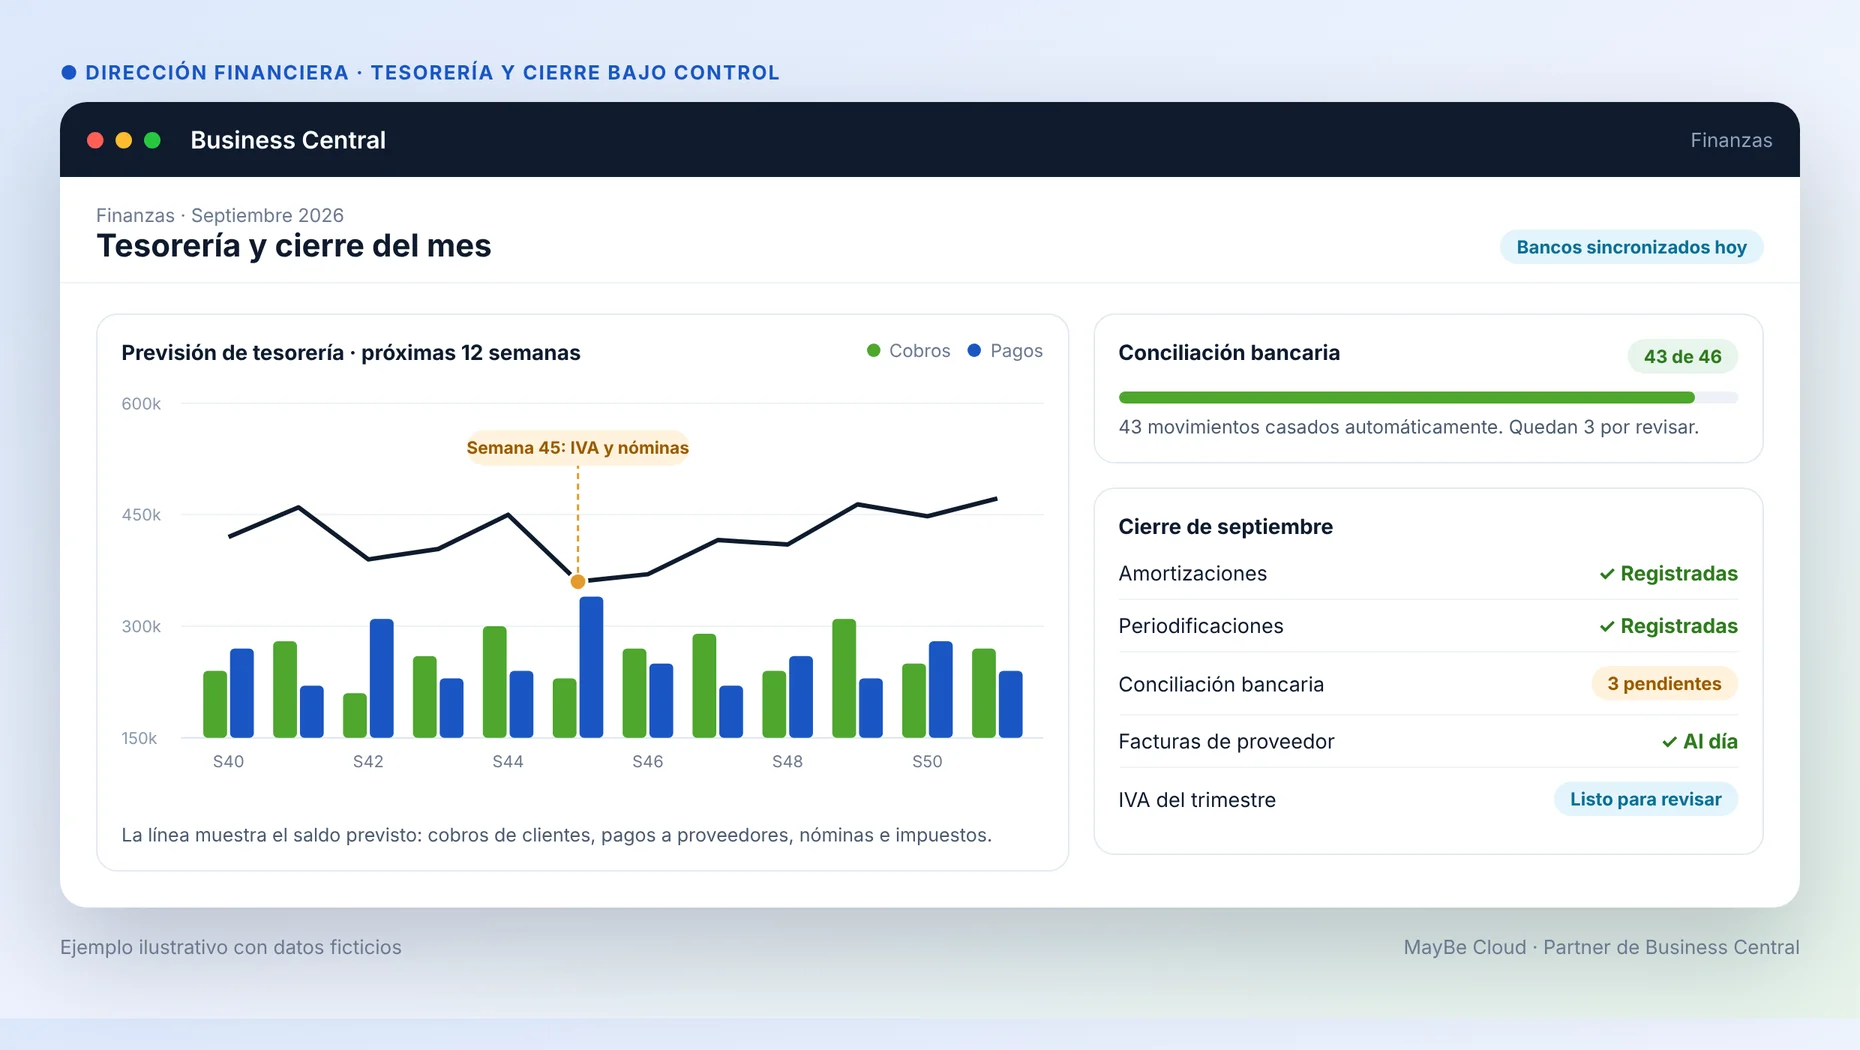Select the Periodificaciones row label
The image size is (1860, 1050).
[1200, 626]
